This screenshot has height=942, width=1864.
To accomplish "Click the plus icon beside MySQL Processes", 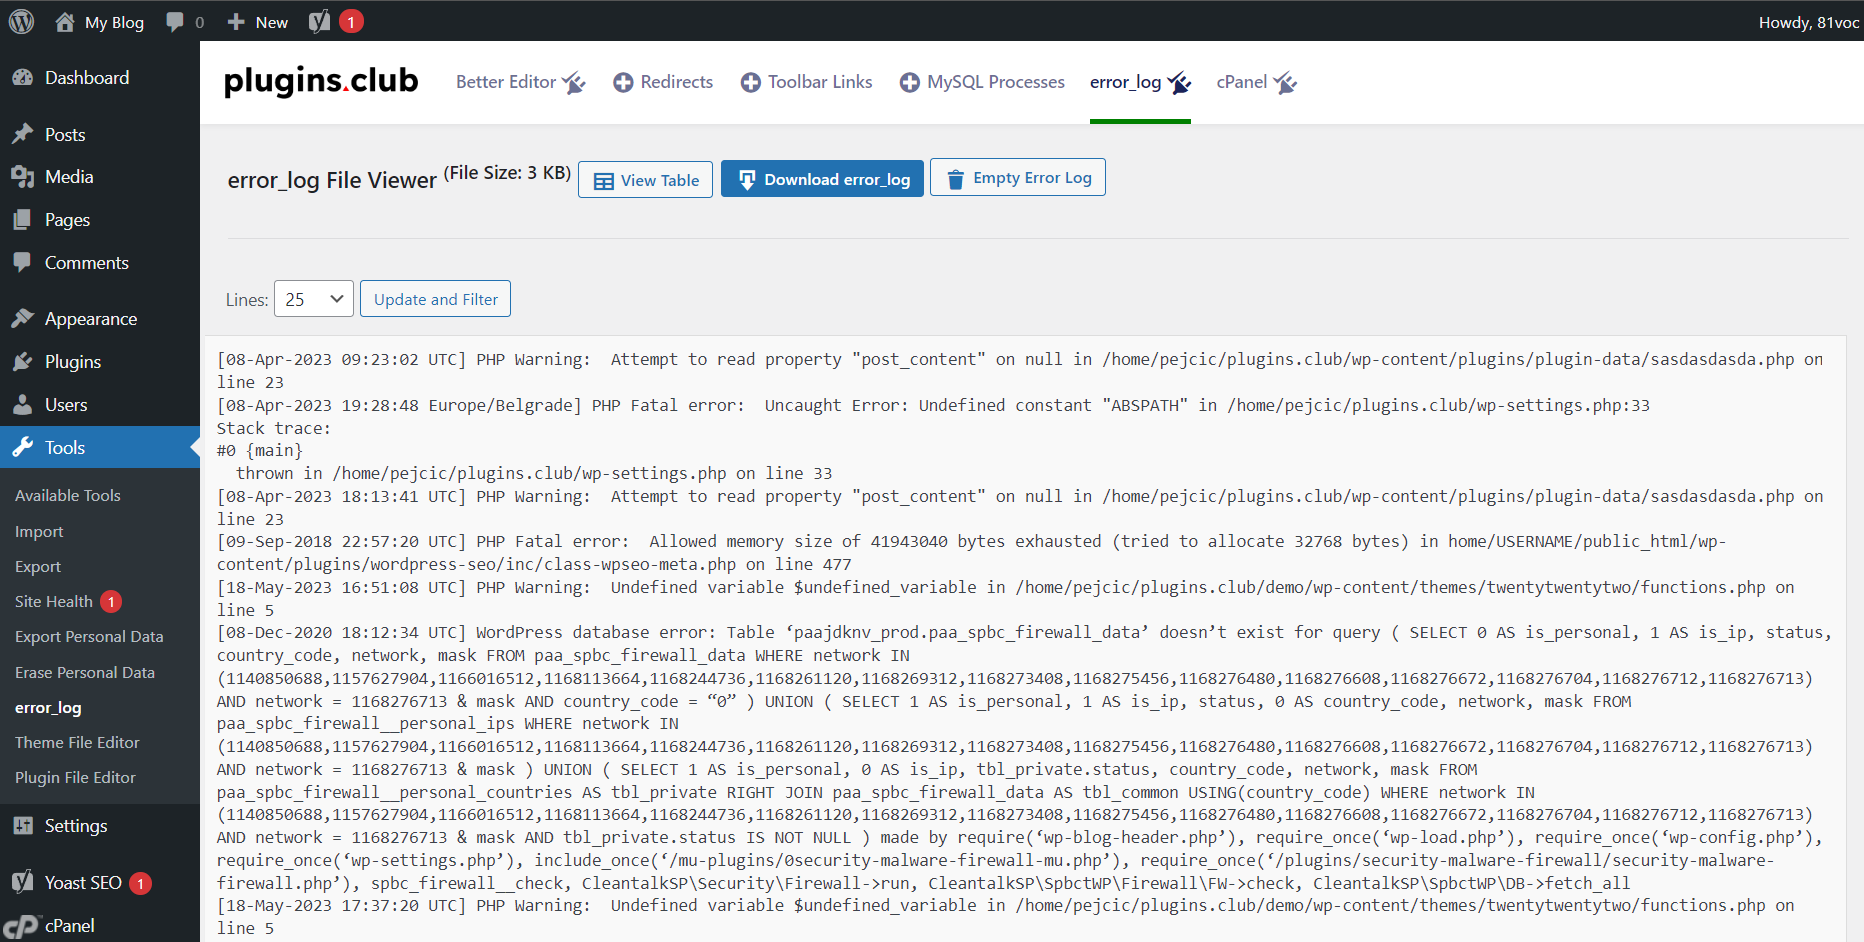I will 909,83.
